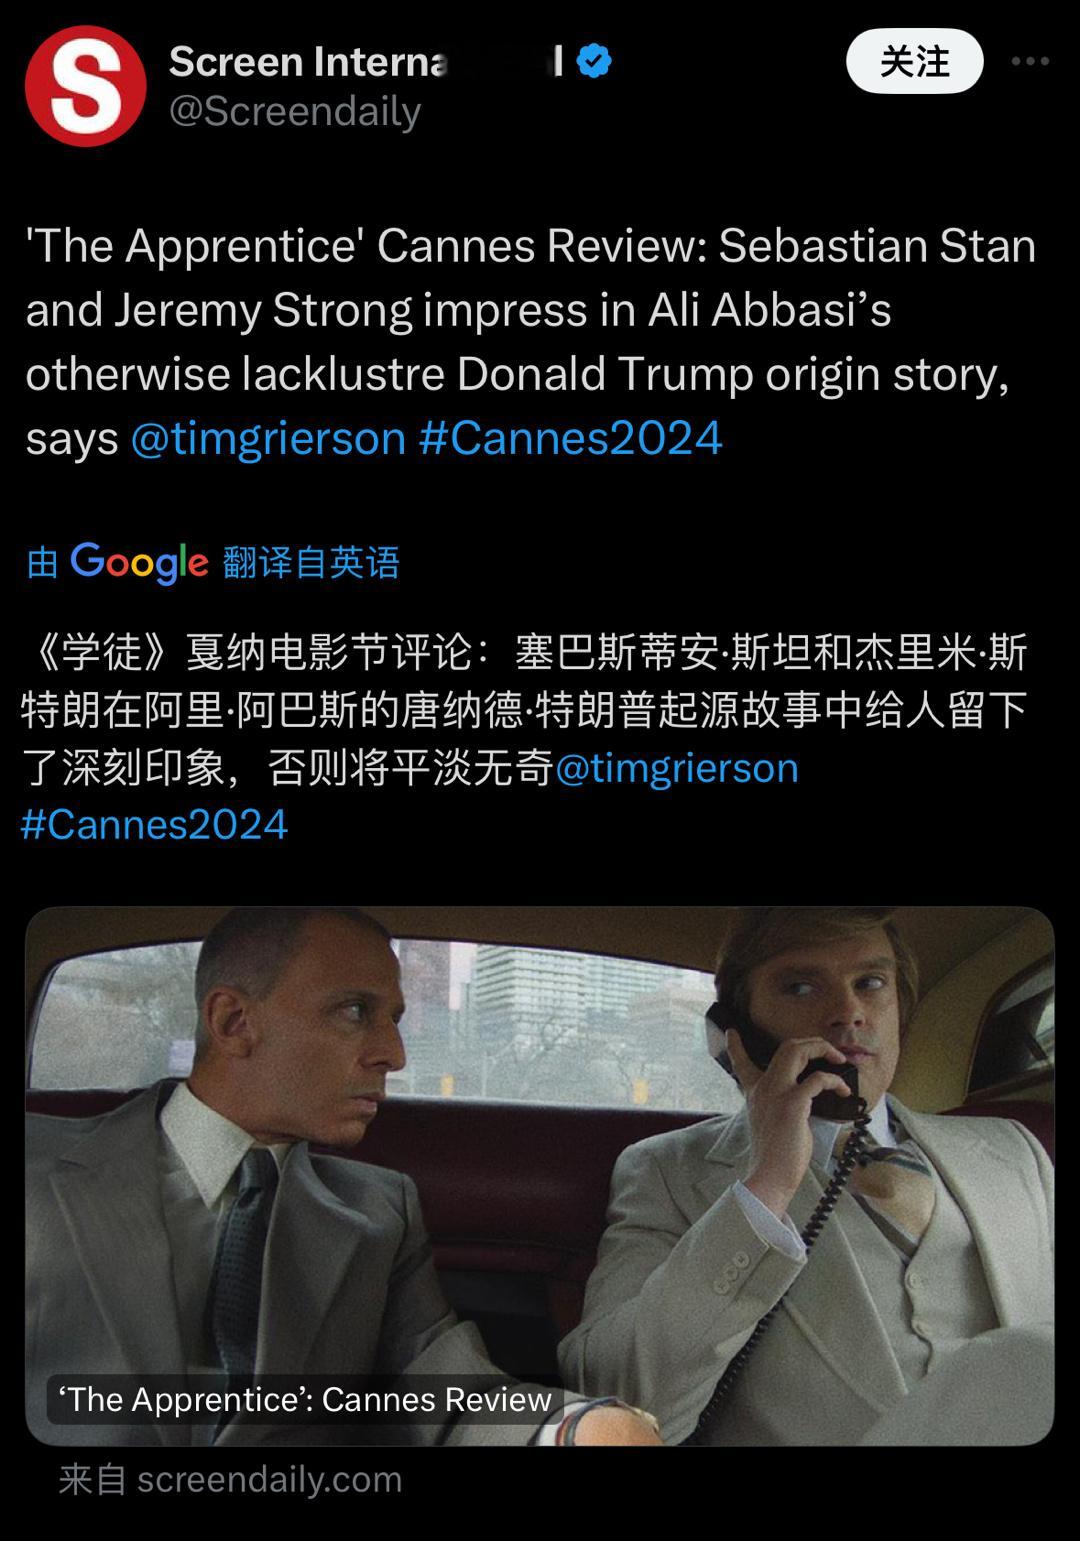Tap the translated Chinese tweet text
This screenshot has height=1541, width=1080.
pos(525,739)
